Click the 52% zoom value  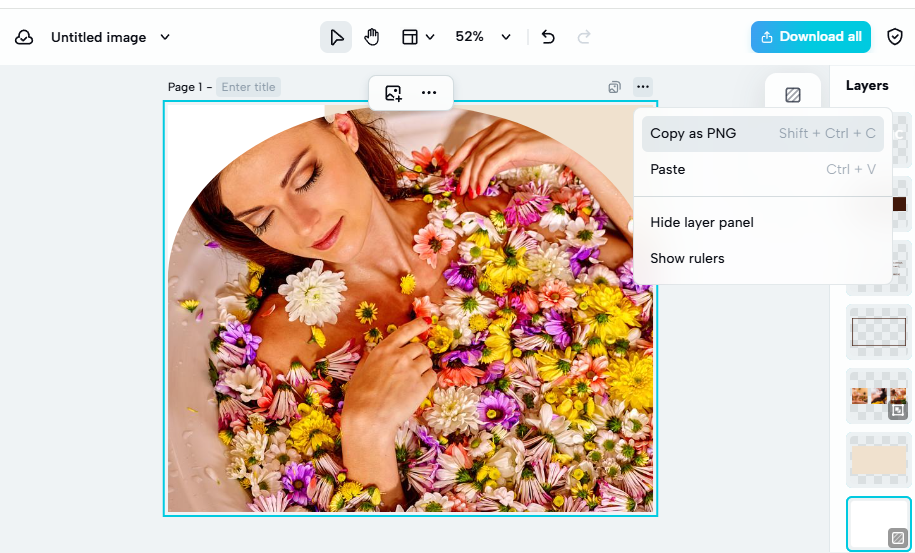point(469,37)
